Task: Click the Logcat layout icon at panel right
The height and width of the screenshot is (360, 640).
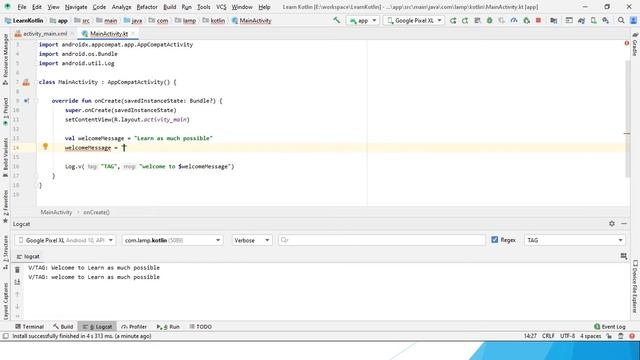Action: coord(624,256)
